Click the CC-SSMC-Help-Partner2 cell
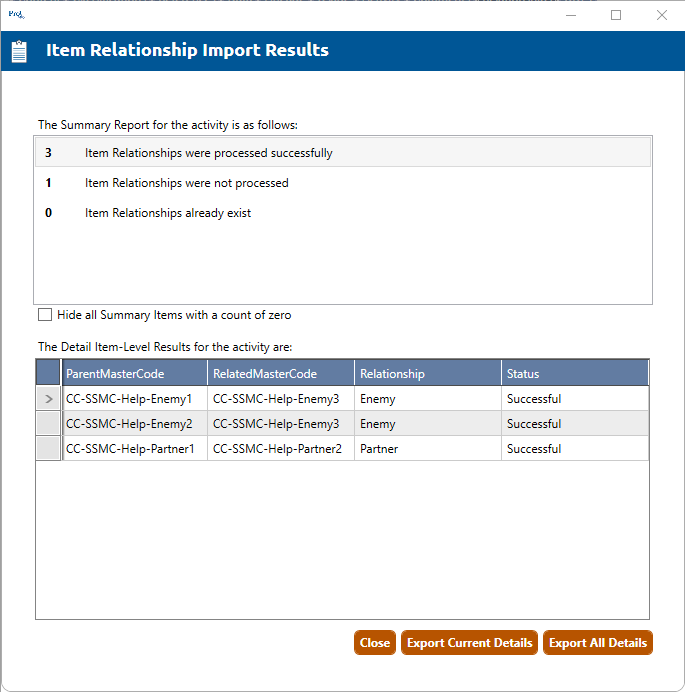The height and width of the screenshot is (692, 685). pyautogui.click(x=278, y=449)
